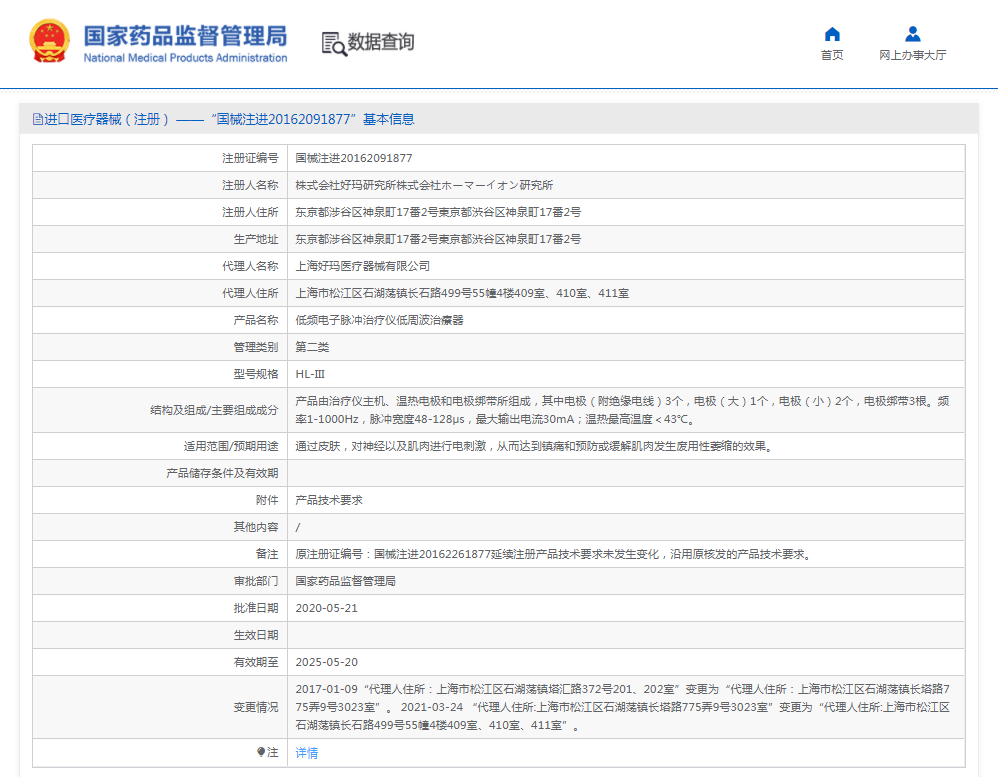Click the national emblem logo

point(50,42)
